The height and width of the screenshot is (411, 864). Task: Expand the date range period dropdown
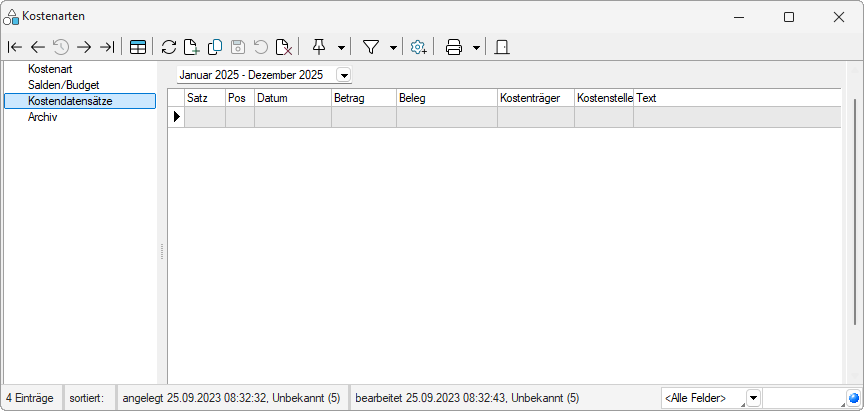[x=344, y=75]
